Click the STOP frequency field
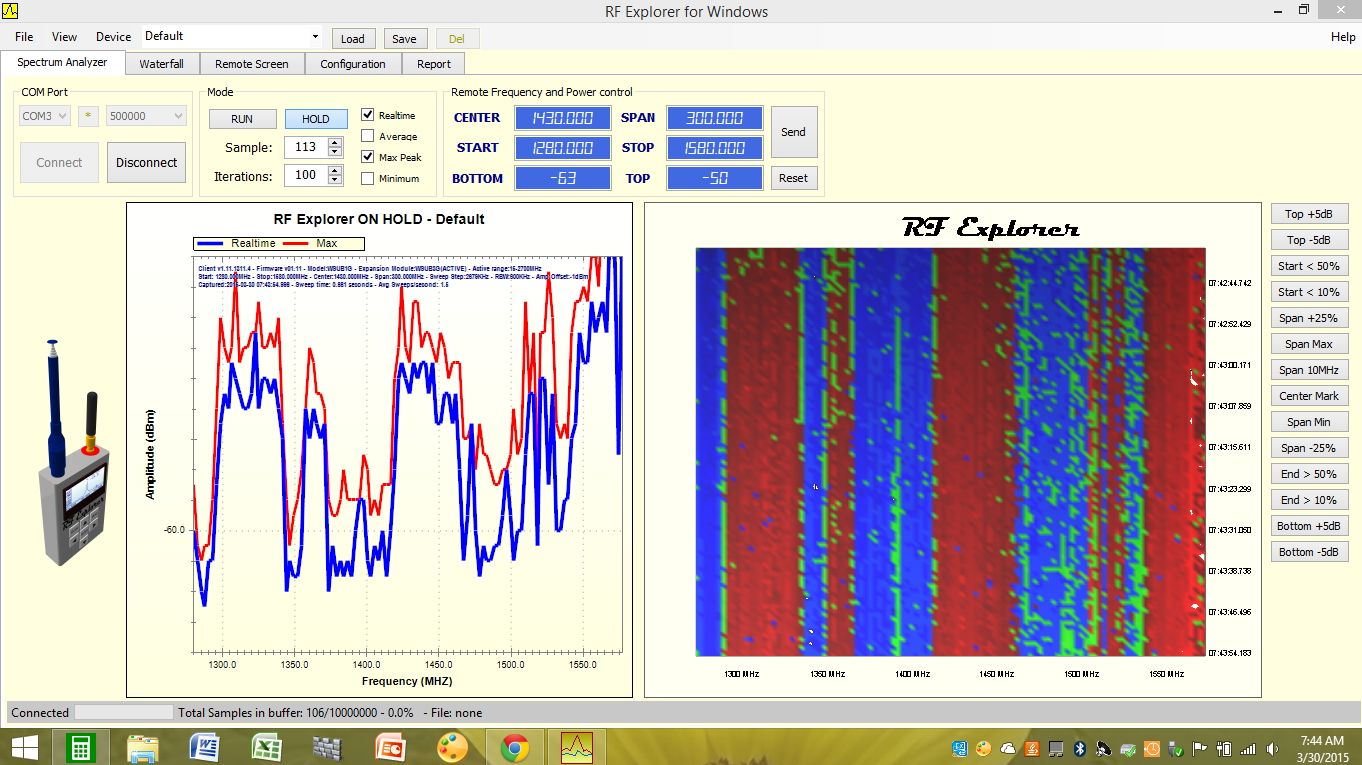The width and height of the screenshot is (1362, 765). [714, 148]
